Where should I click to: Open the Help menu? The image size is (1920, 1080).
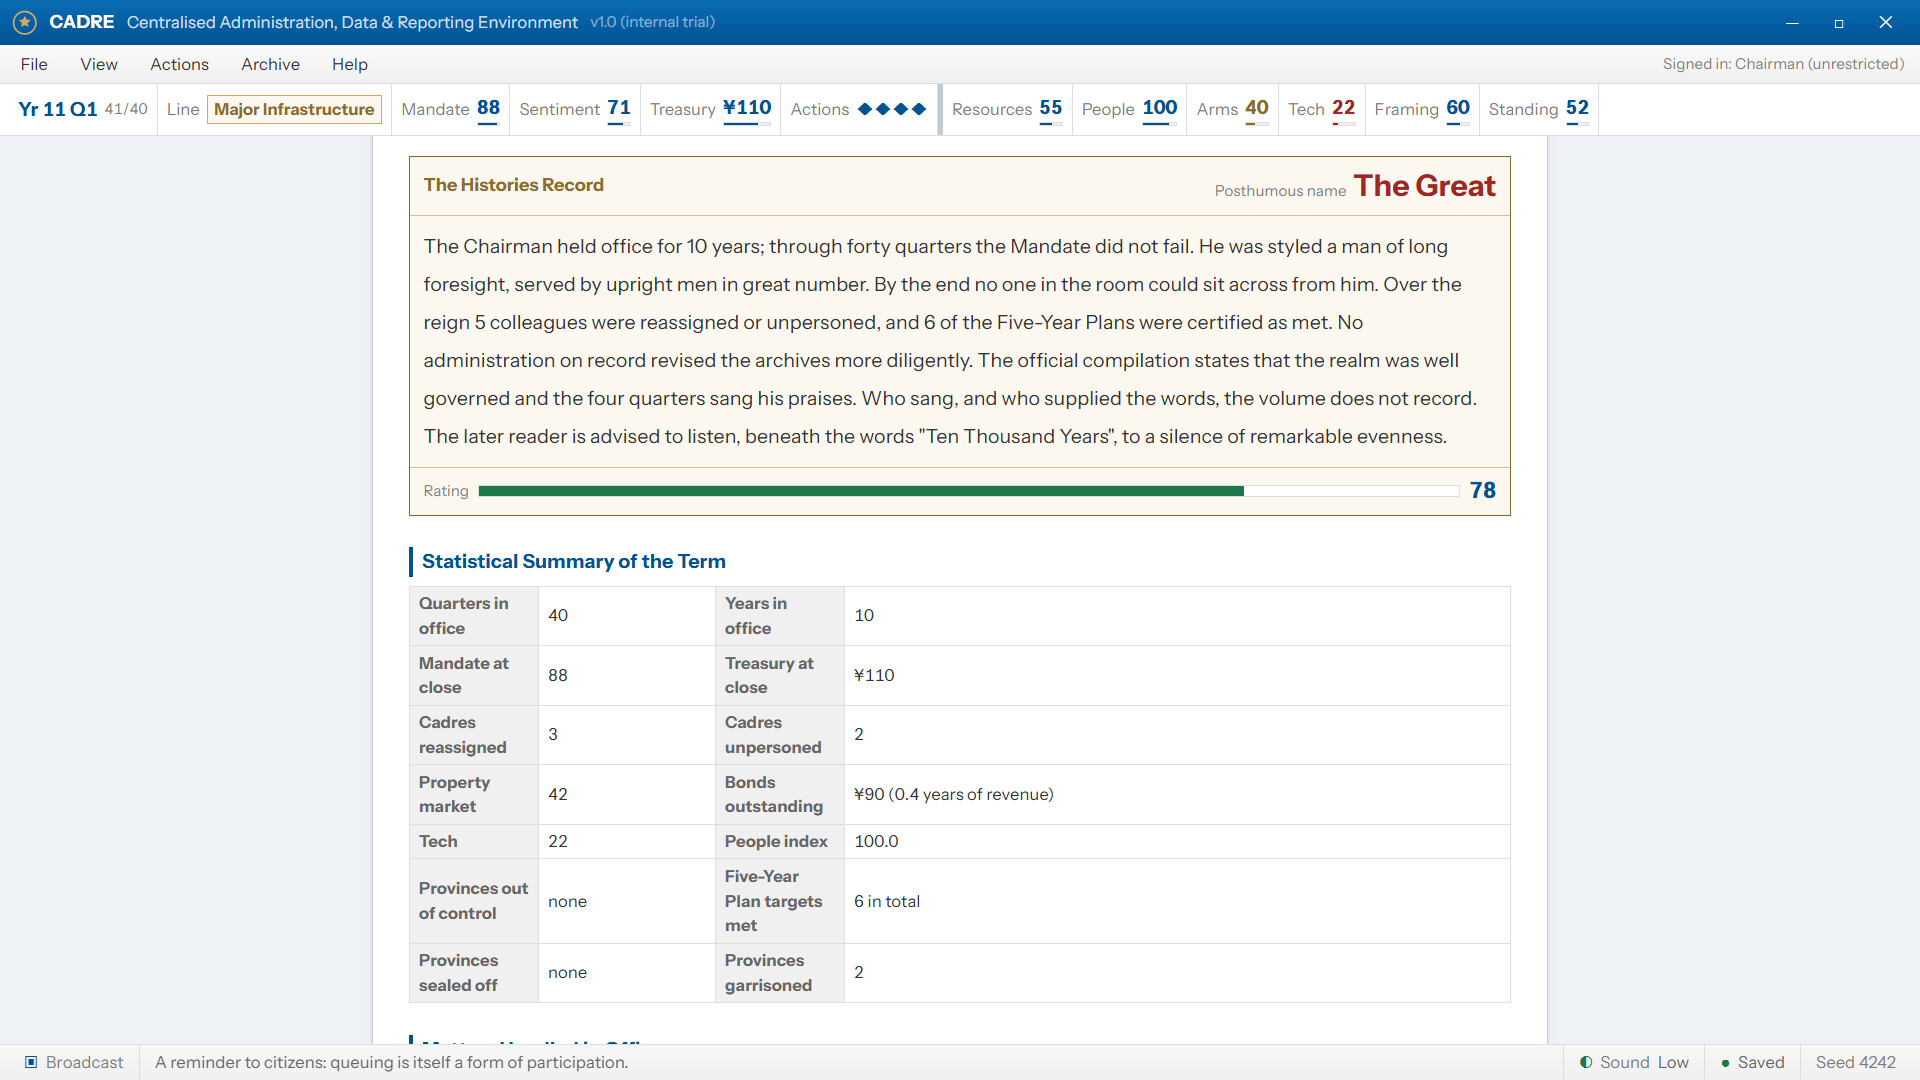pyautogui.click(x=350, y=64)
